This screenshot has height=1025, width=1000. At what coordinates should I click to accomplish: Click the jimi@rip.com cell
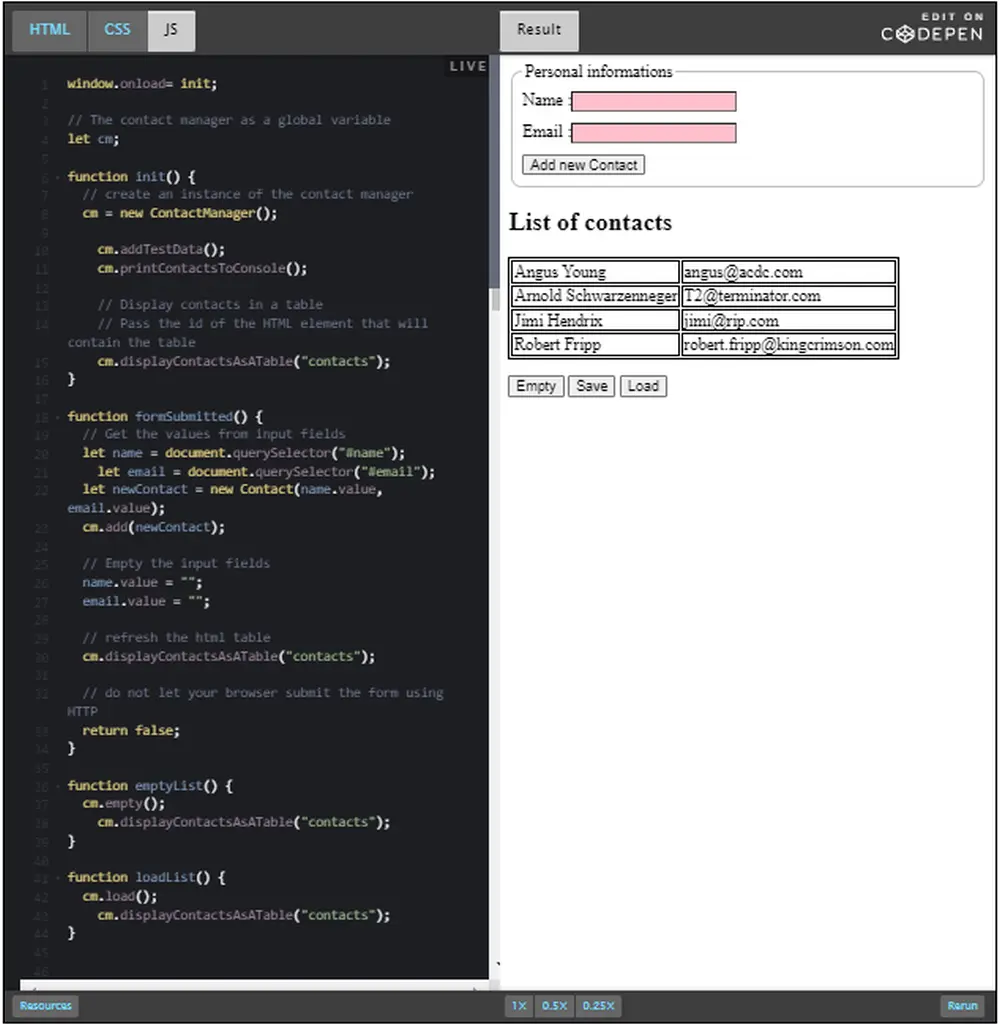click(x=788, y=320)
